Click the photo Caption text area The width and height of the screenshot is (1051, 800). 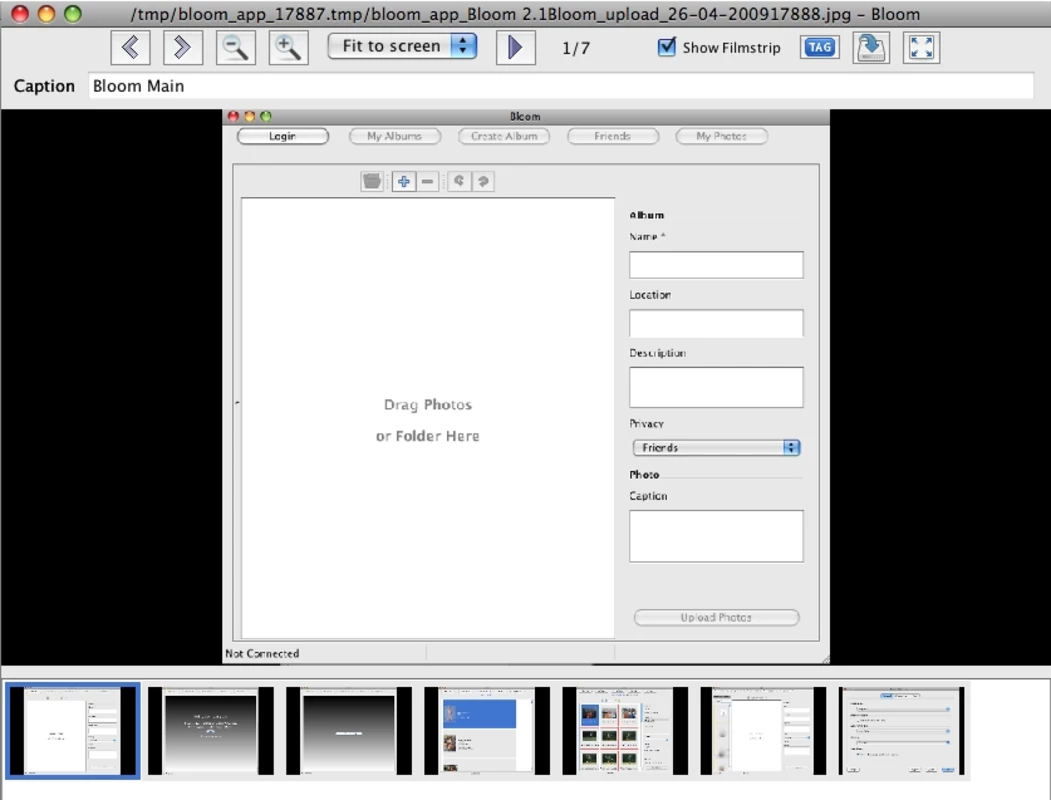[716, 536]
